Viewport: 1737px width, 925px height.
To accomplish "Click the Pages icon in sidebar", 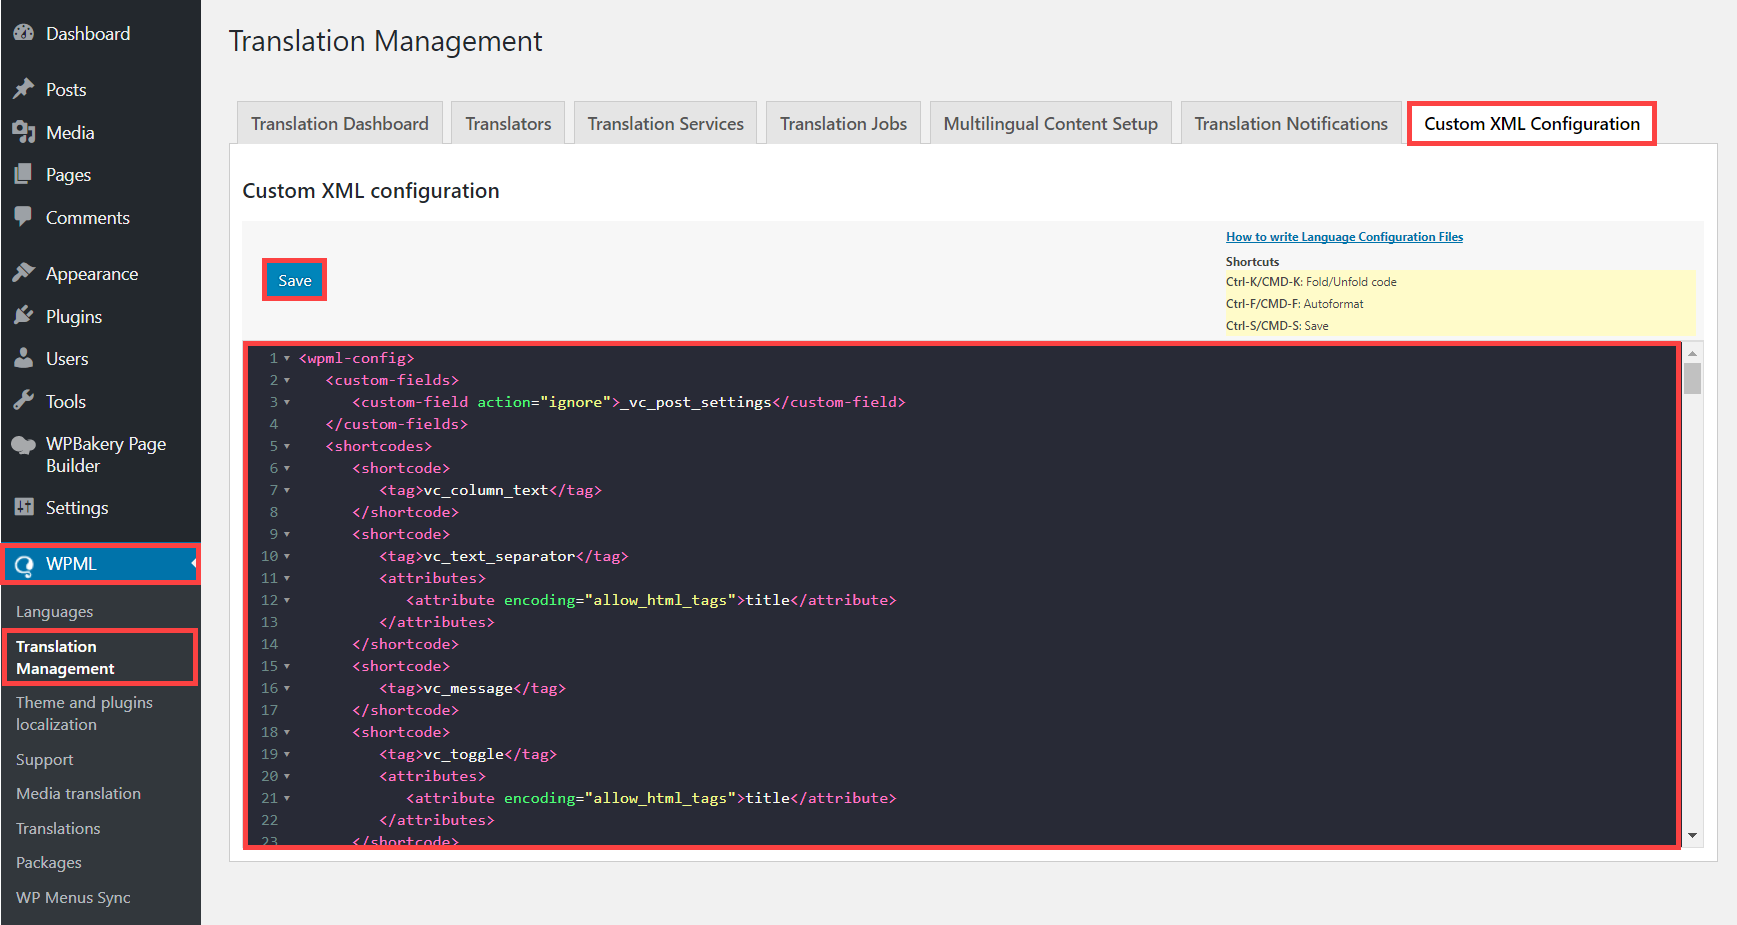I will [x=24, y=174].
